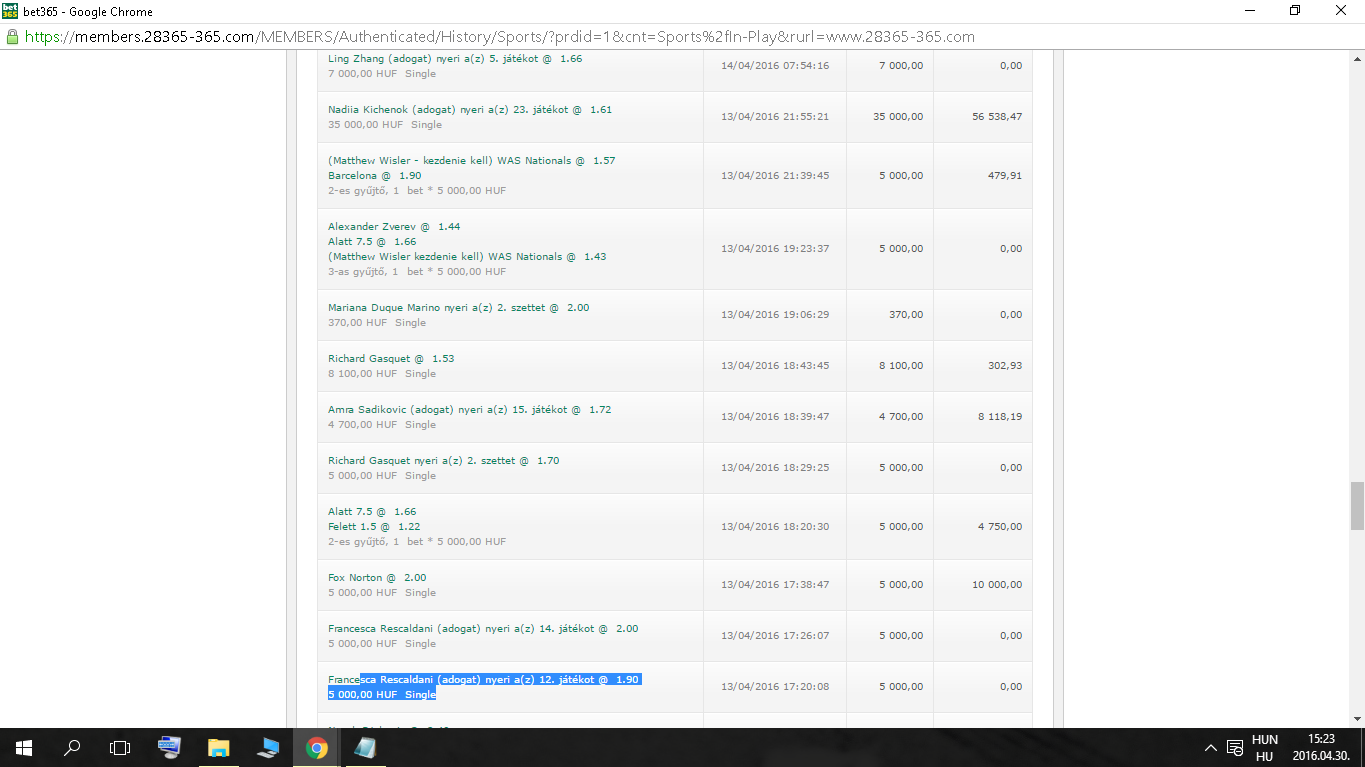The height and width of the screenshot is (767, 1365).
Task: Click the 56 538,47 return amount
Action: coord(997,117)
